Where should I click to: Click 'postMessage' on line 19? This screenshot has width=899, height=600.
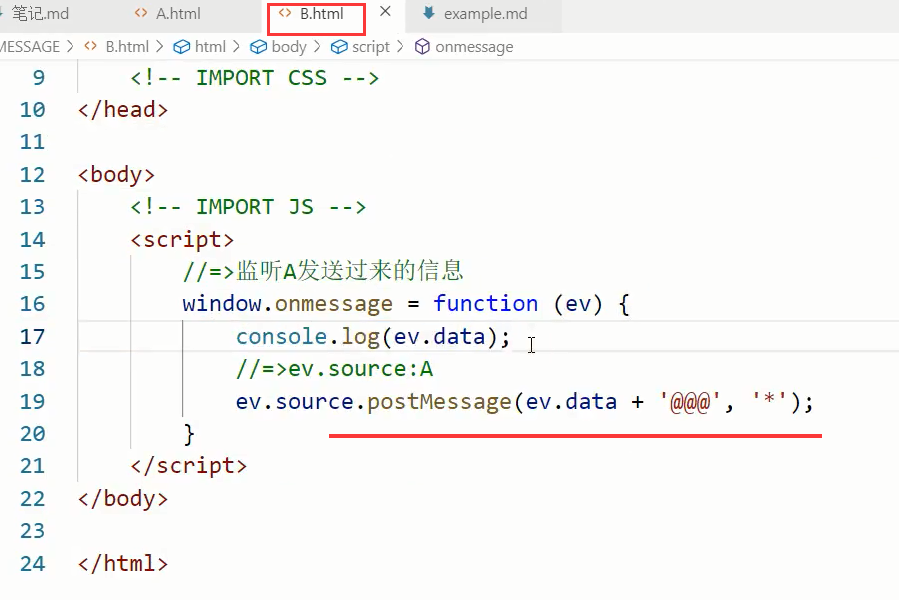coord(439,402)
